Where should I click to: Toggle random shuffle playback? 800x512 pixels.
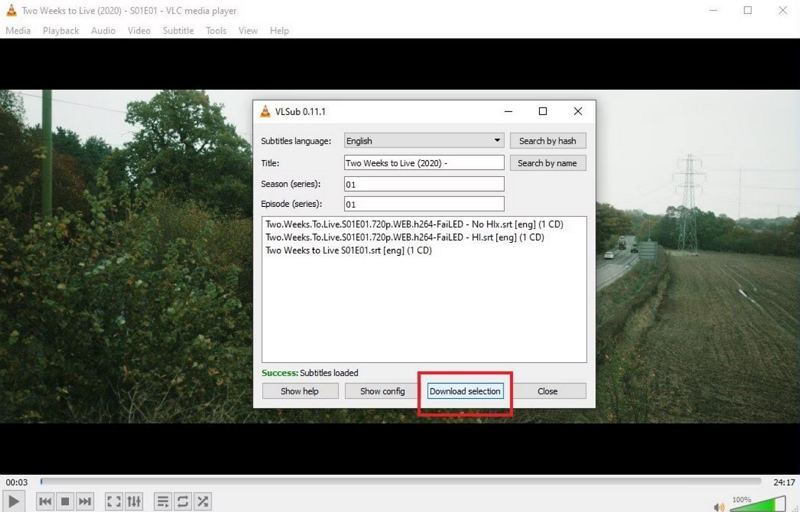coord(203,501)
